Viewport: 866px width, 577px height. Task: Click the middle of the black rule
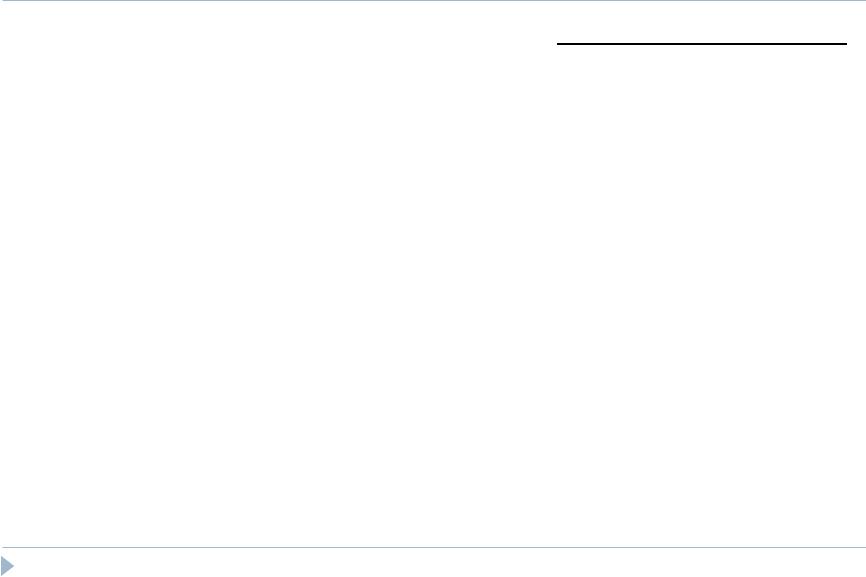[x=701, y=44]
